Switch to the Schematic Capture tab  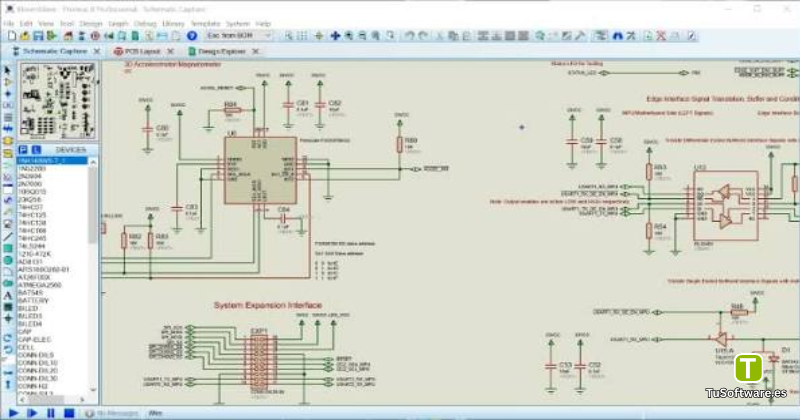coord(55,51)
